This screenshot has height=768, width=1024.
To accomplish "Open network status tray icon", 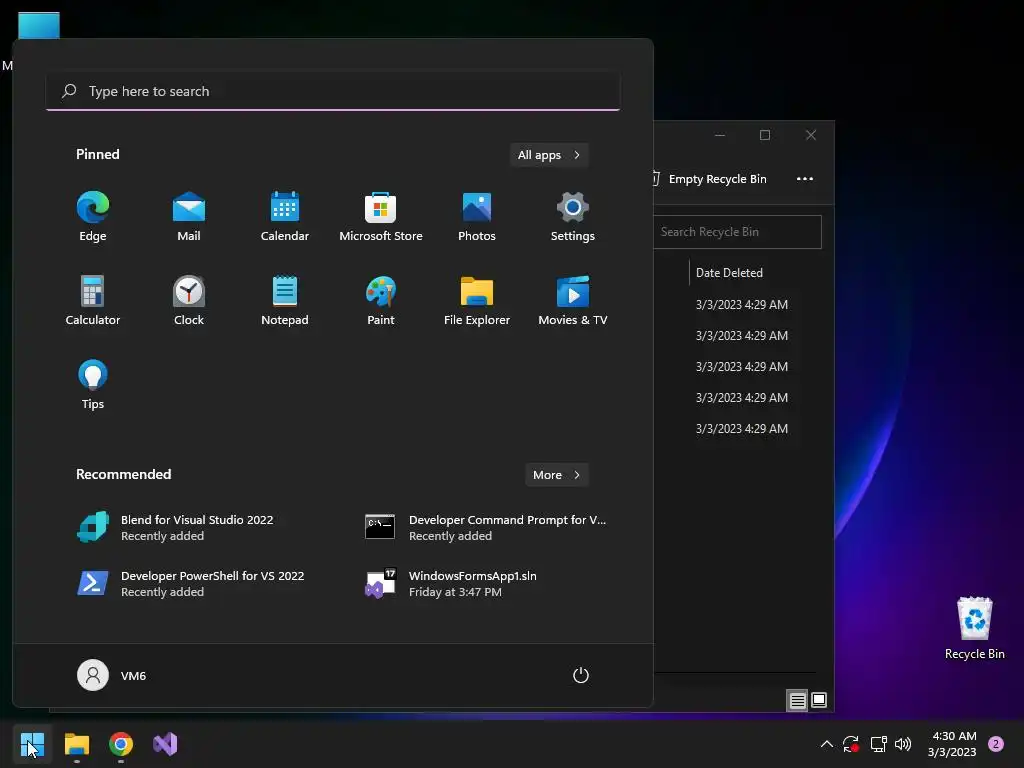I will click(x=878, y=744).
